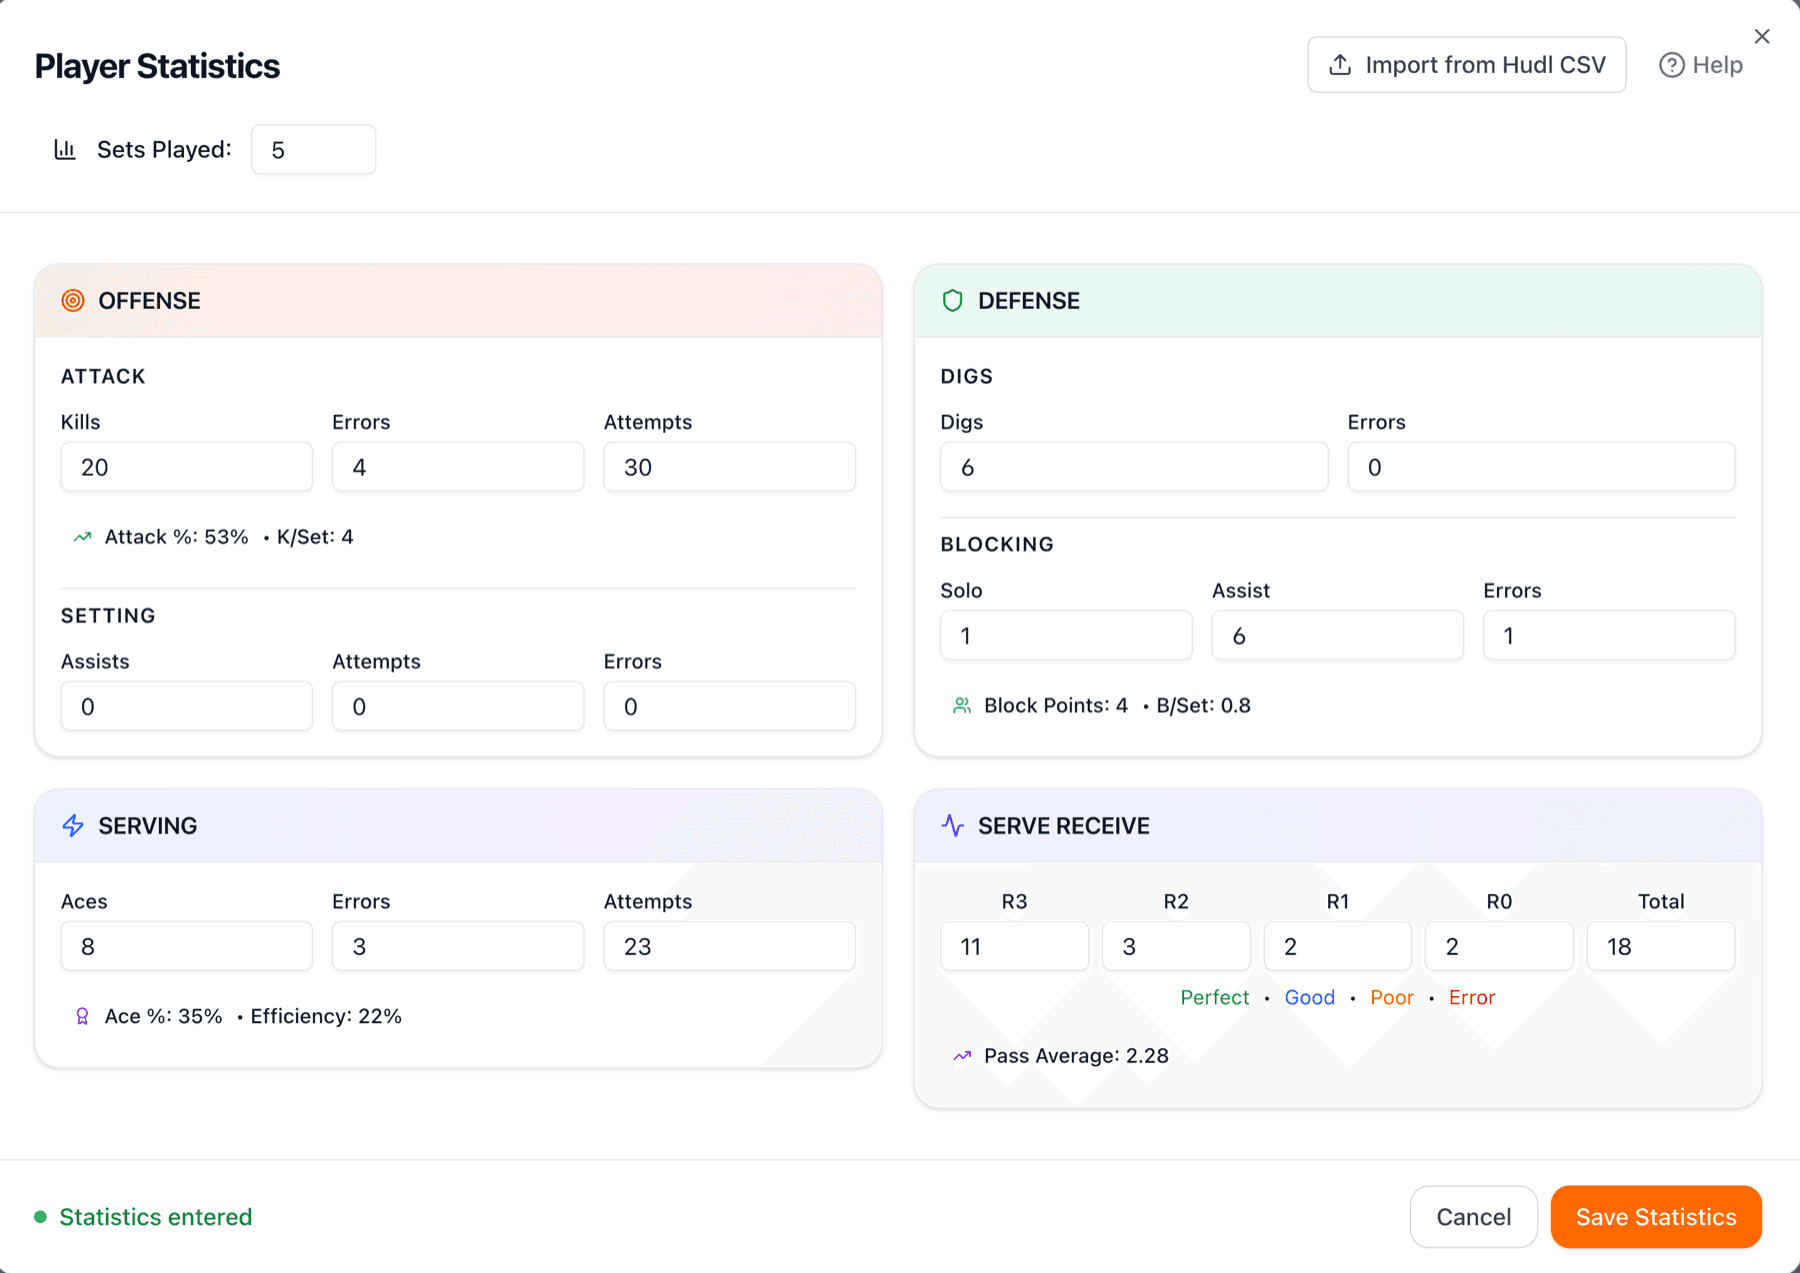1800x1273 pixels.
Task: Click the SERVE RECEIVE header text
Action: pyautogui.click(x=1064, y=826)
